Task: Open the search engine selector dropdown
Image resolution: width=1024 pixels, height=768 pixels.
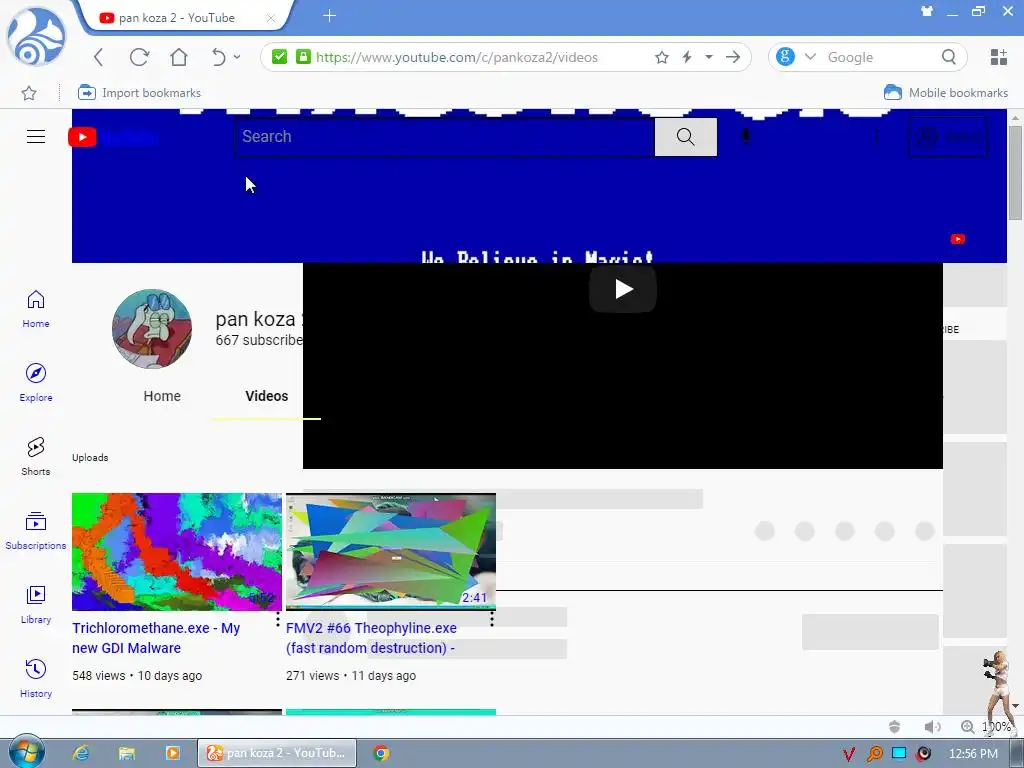Action: point(810,57)
